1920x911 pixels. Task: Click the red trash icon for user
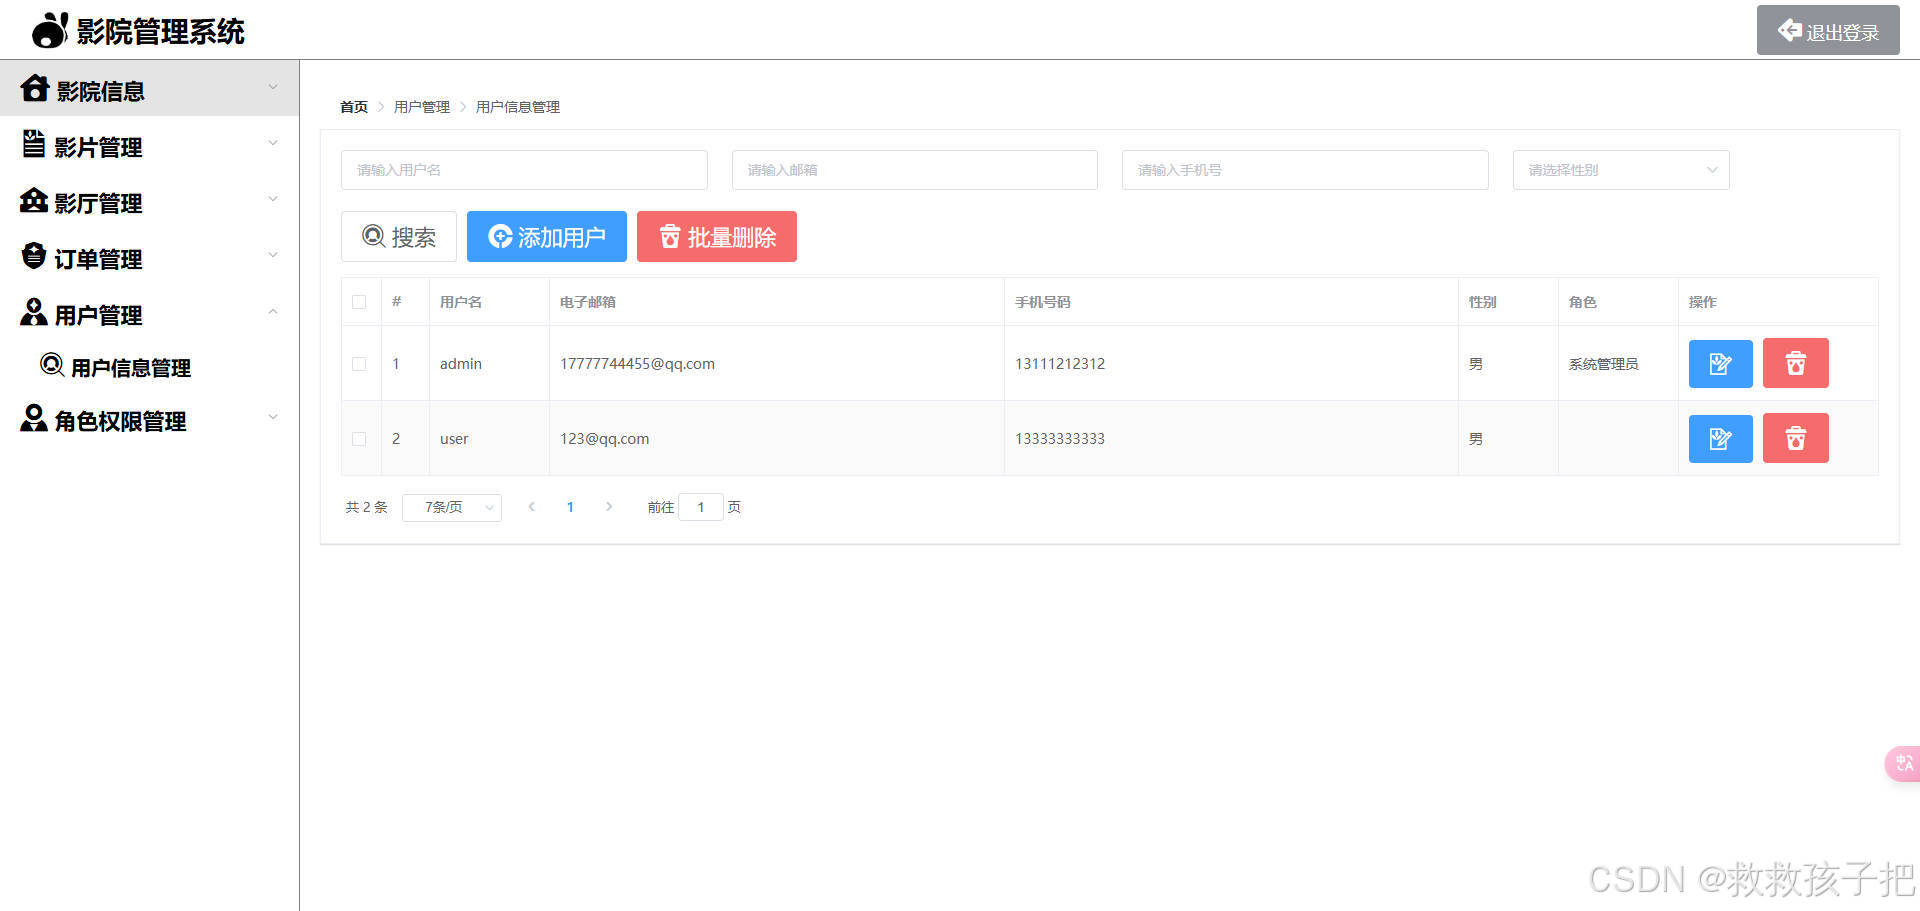tap(1795, 438)
